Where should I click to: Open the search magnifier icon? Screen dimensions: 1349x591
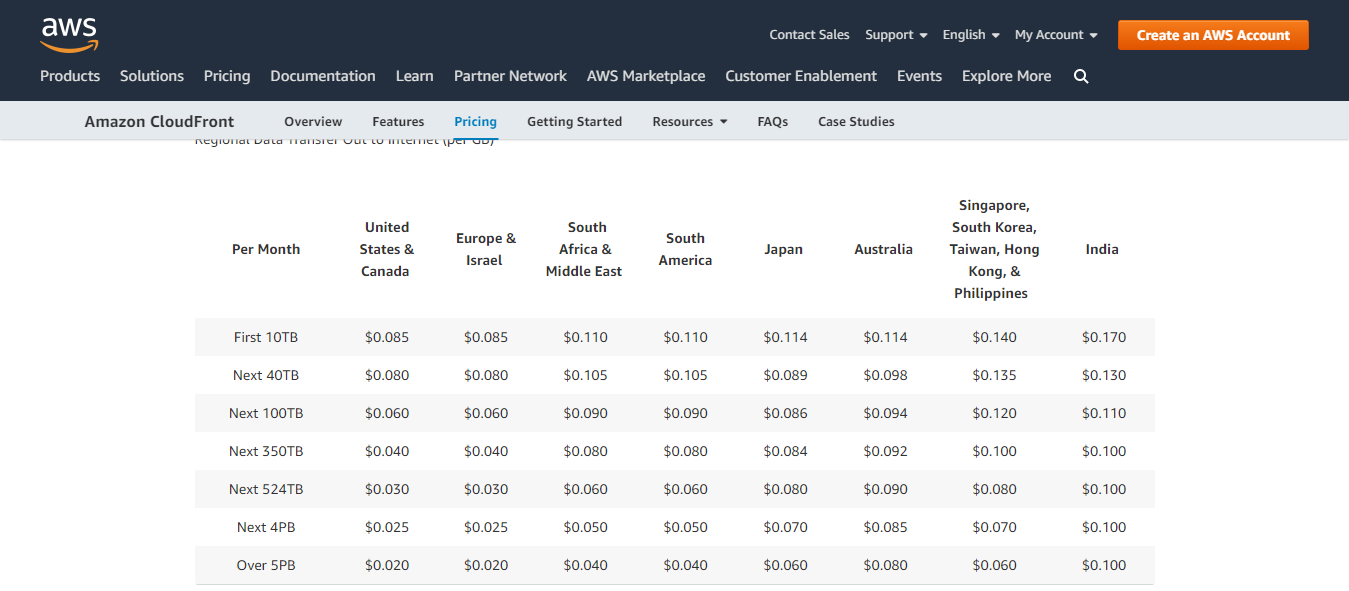click(x=1080, y=76)
